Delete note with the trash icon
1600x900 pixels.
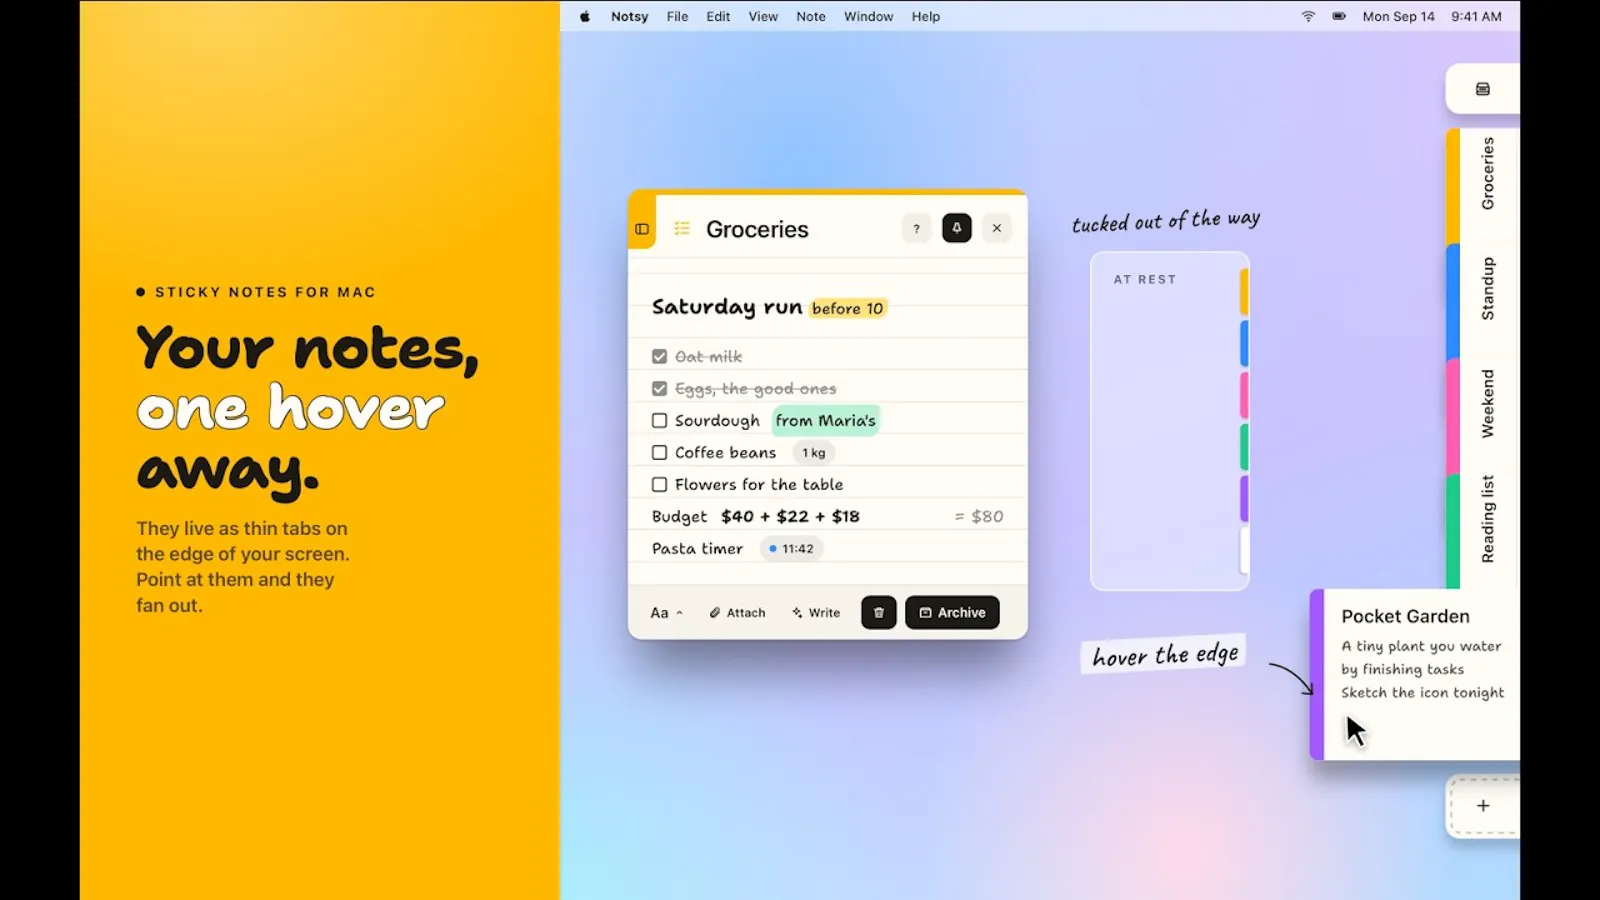(879, 613)
